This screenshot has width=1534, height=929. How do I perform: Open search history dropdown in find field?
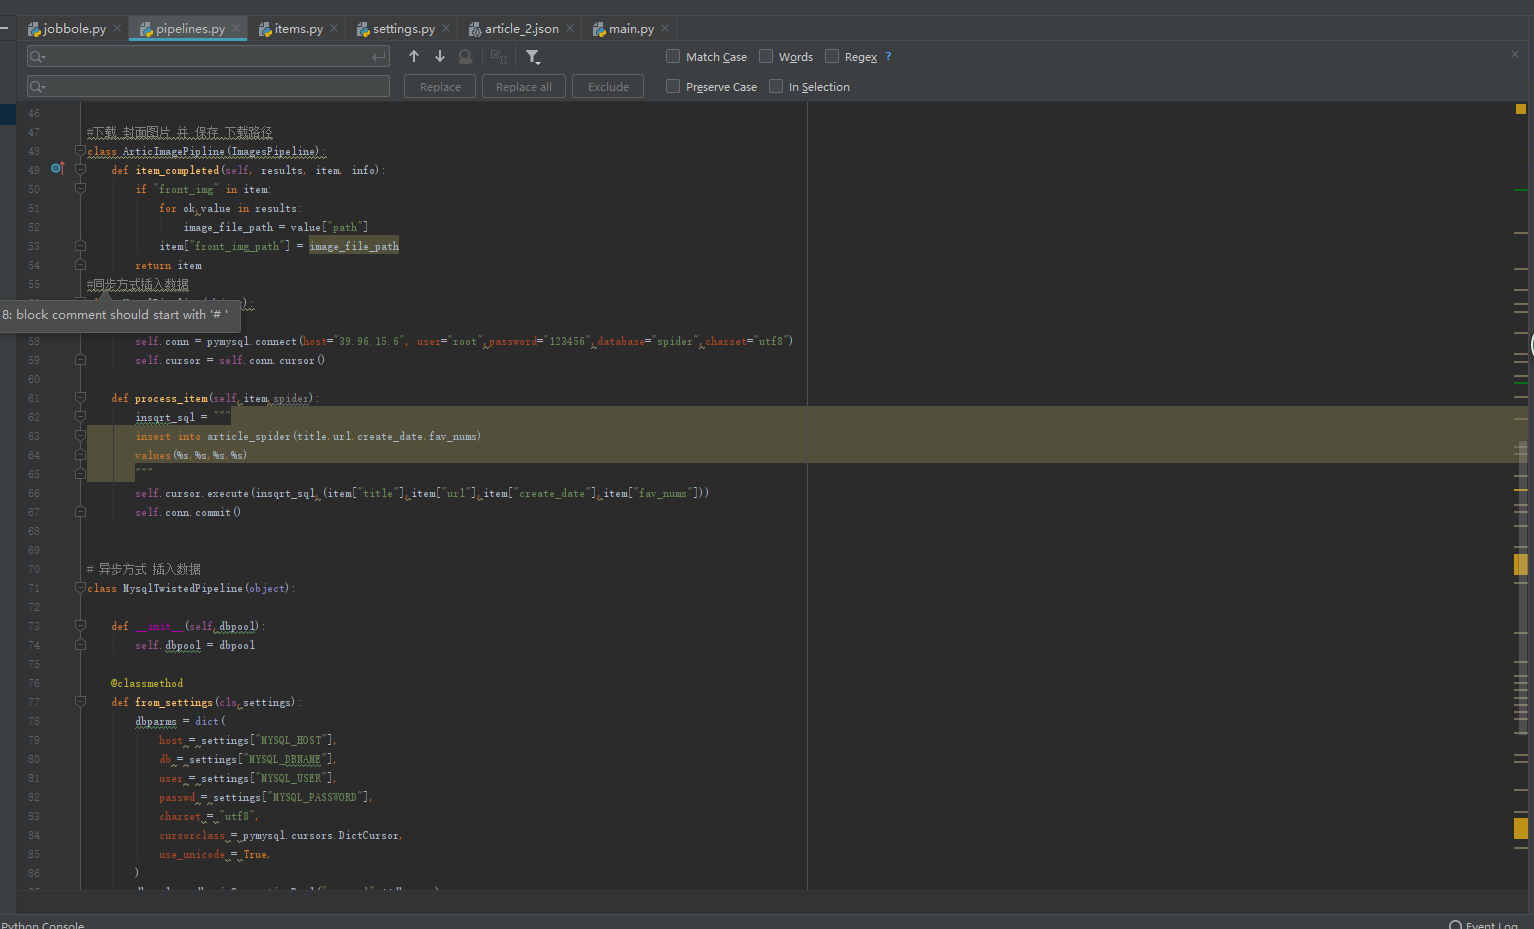click(38, 57)
